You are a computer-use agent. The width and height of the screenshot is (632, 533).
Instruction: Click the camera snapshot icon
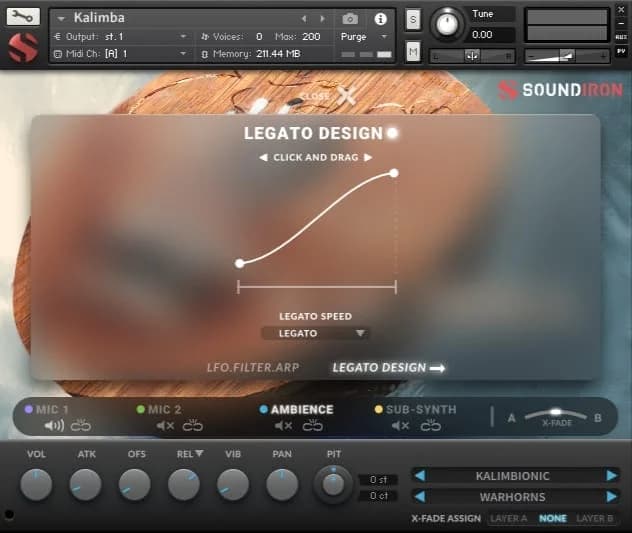350,19
